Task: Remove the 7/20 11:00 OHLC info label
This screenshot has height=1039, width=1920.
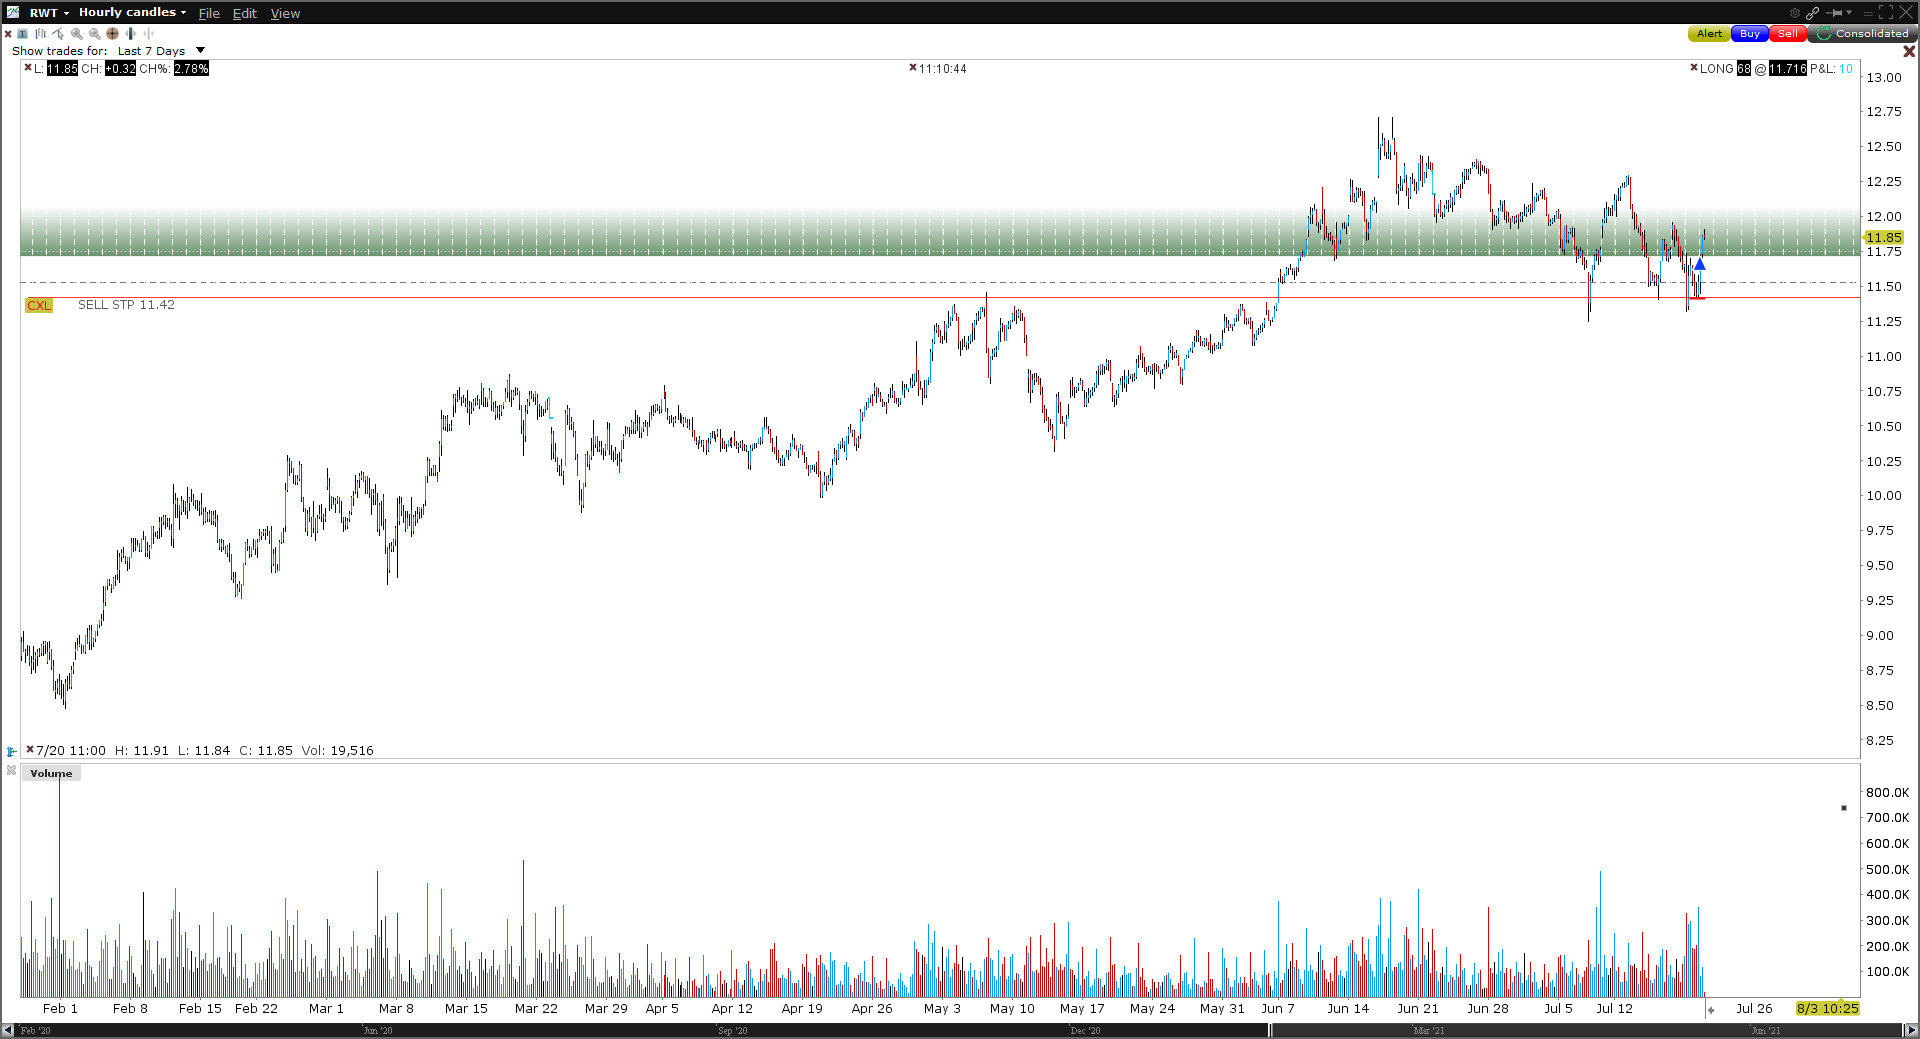Action: (x=30, y=749)
